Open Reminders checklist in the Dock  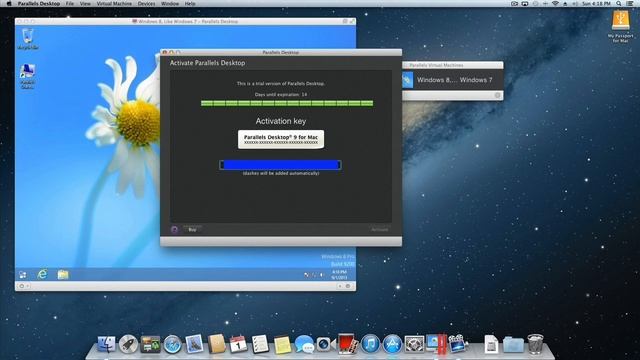coord(260,344)
